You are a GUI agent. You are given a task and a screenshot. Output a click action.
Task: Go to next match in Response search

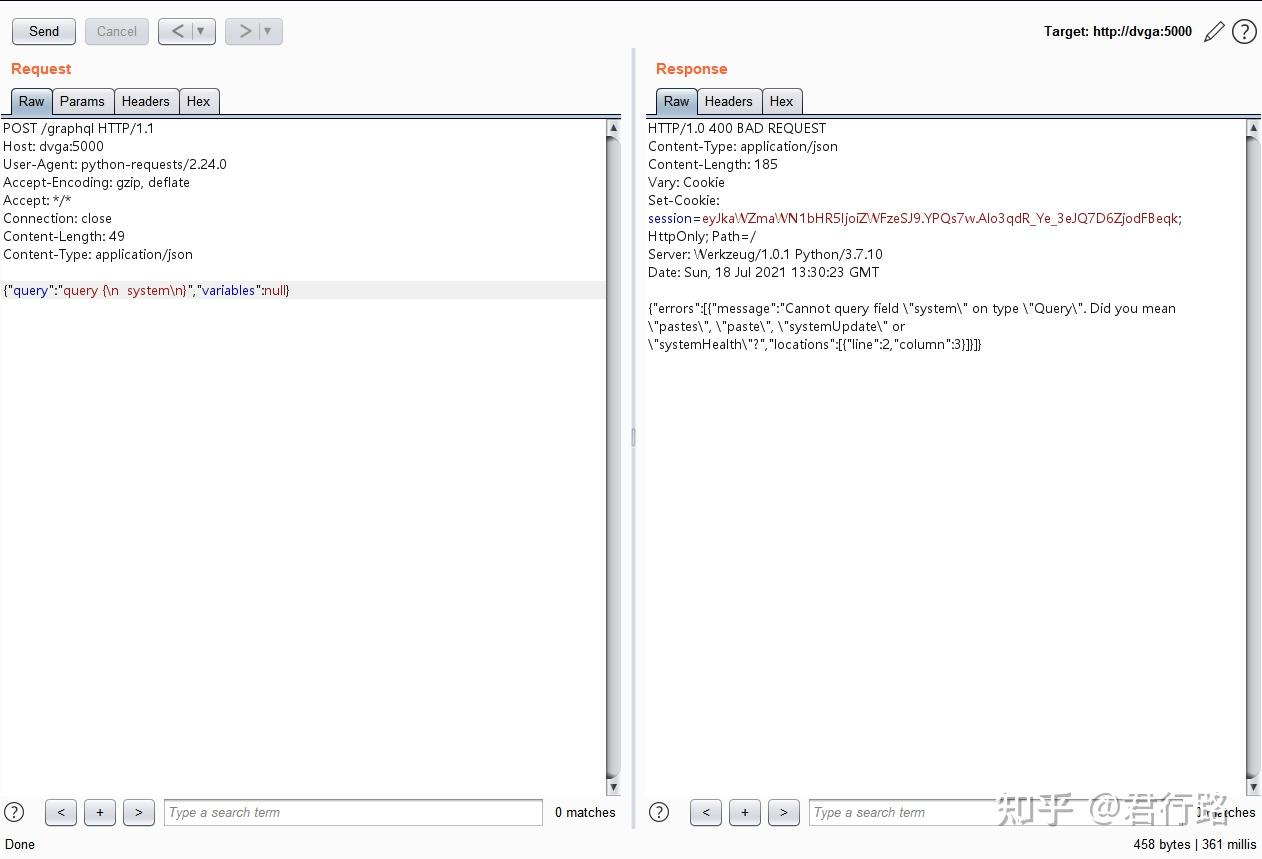pyautogui.click(x=783, y=812)
